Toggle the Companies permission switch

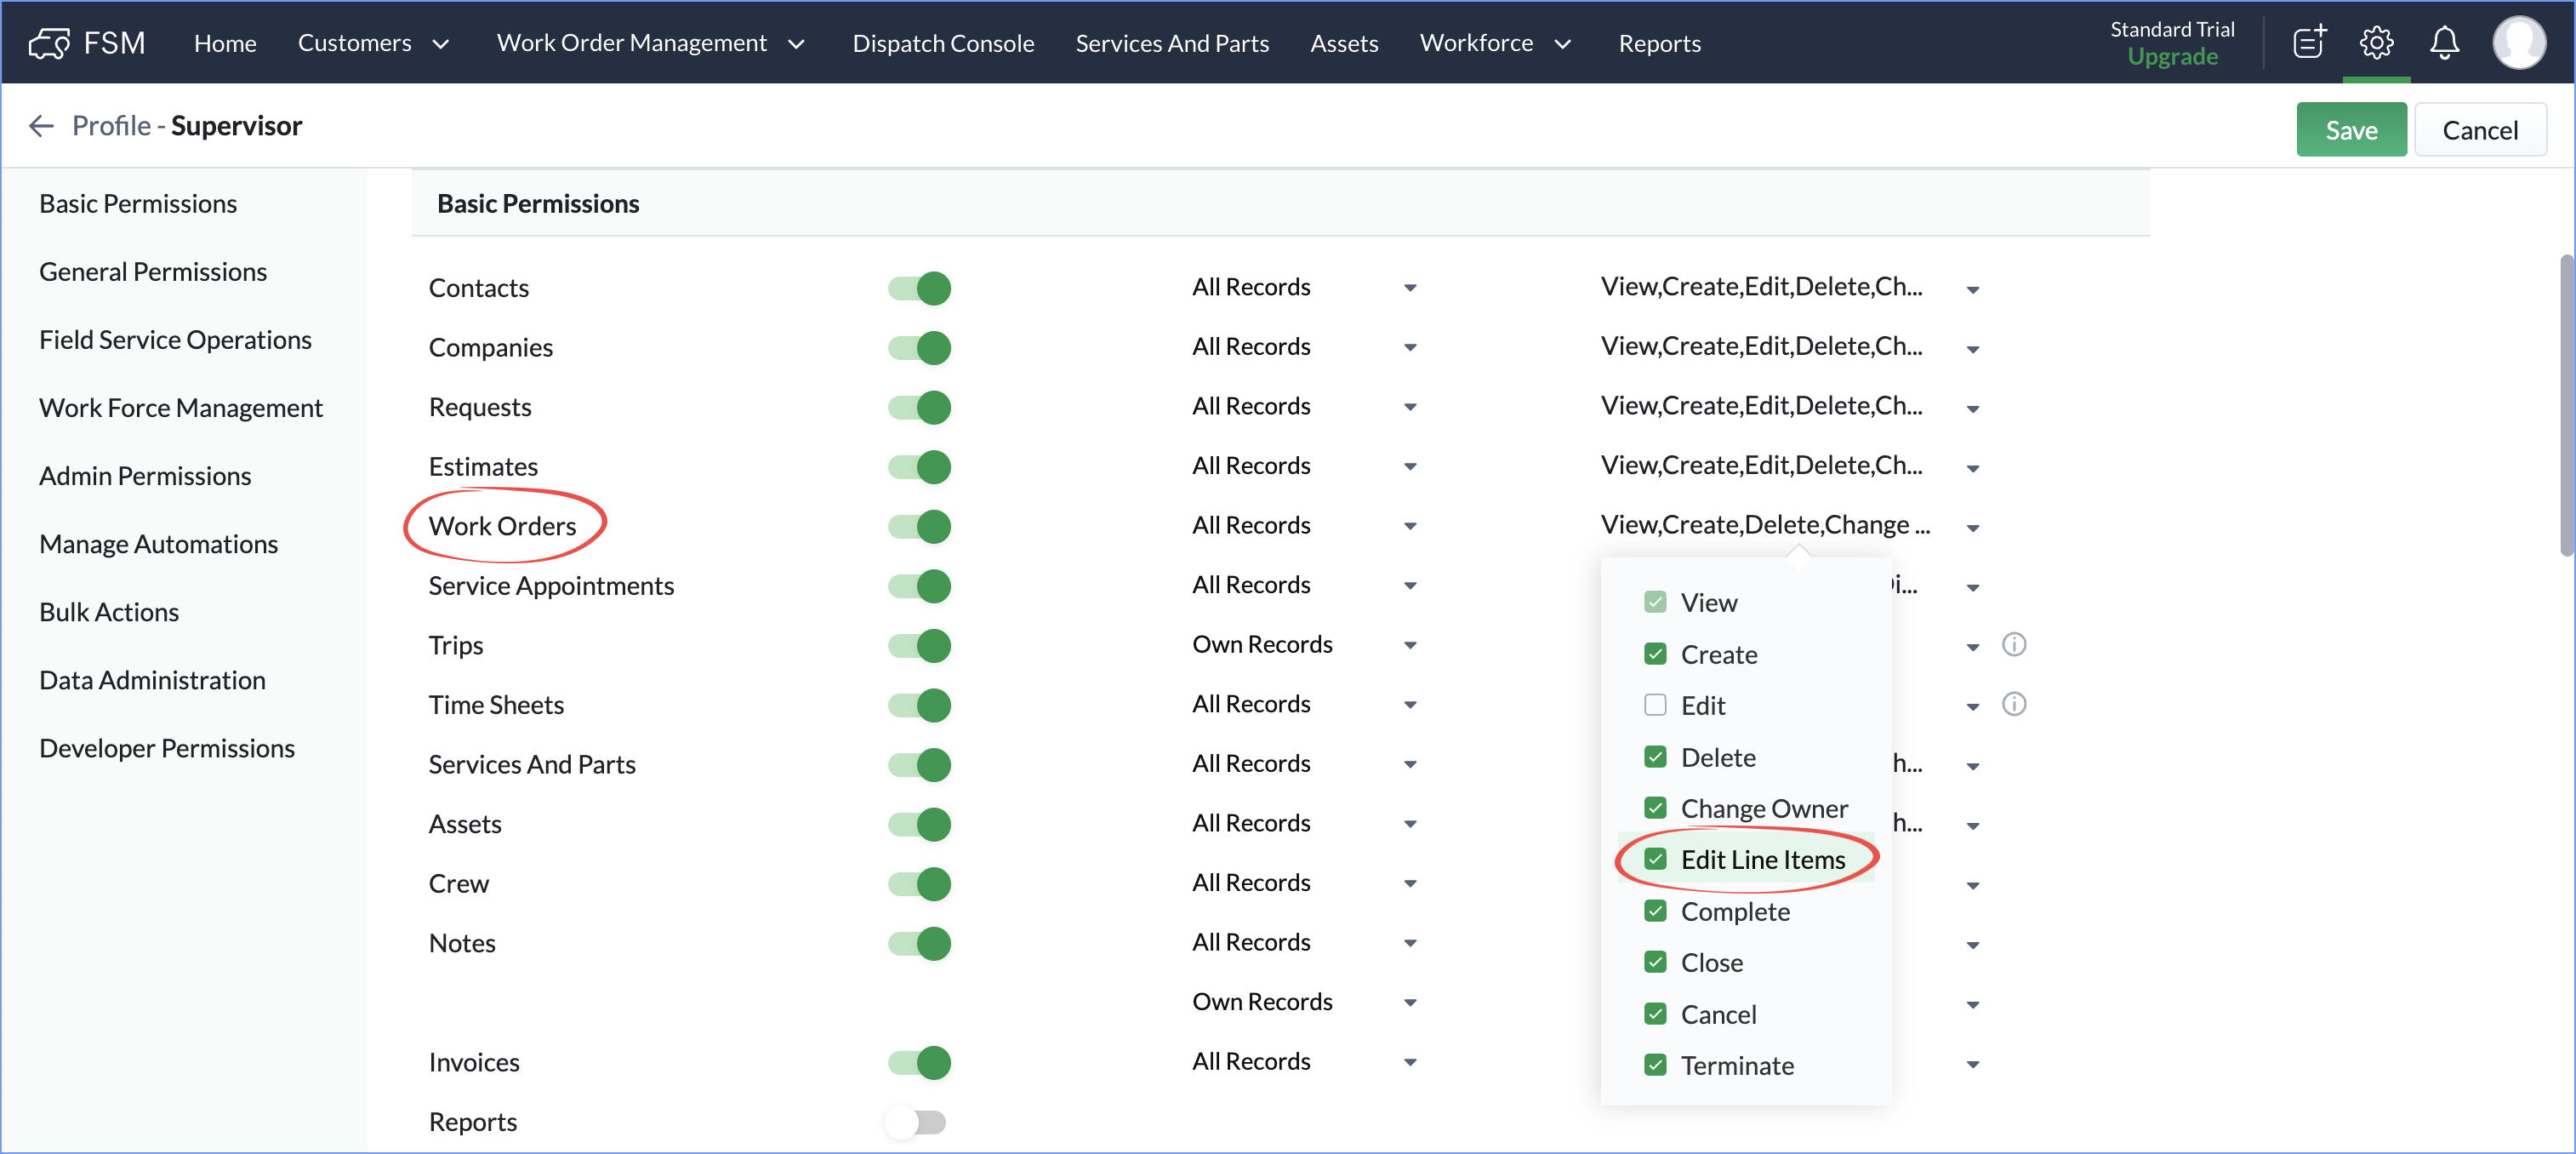(919, 348)
